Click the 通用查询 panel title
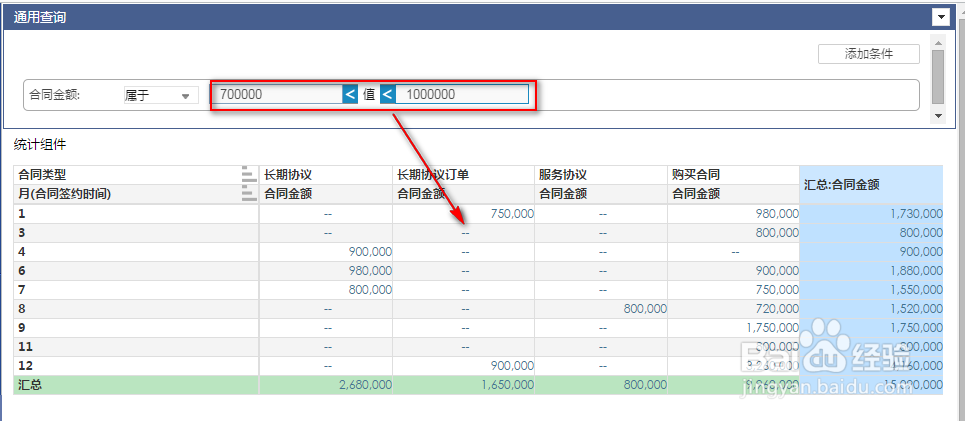Image resolution: width=965 pixels, height=421 pixels. click(x=40, y=17)
